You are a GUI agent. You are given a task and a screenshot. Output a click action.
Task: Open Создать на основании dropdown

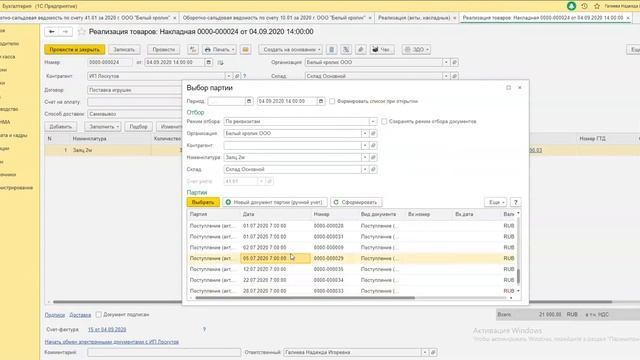tap(291, 49)
